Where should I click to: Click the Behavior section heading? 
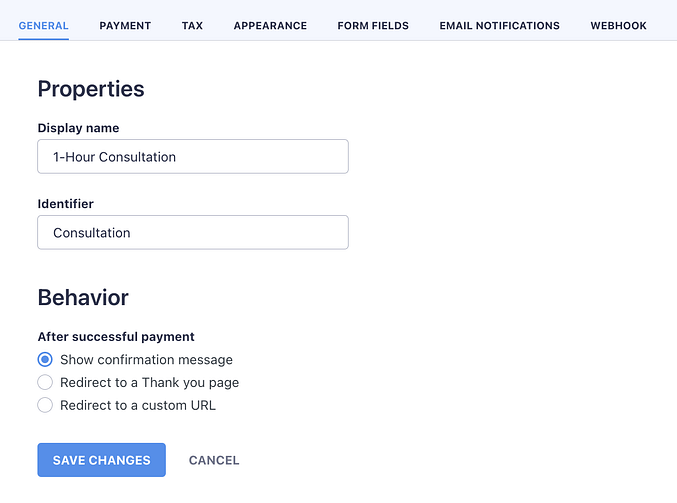(x=83, y=297)
